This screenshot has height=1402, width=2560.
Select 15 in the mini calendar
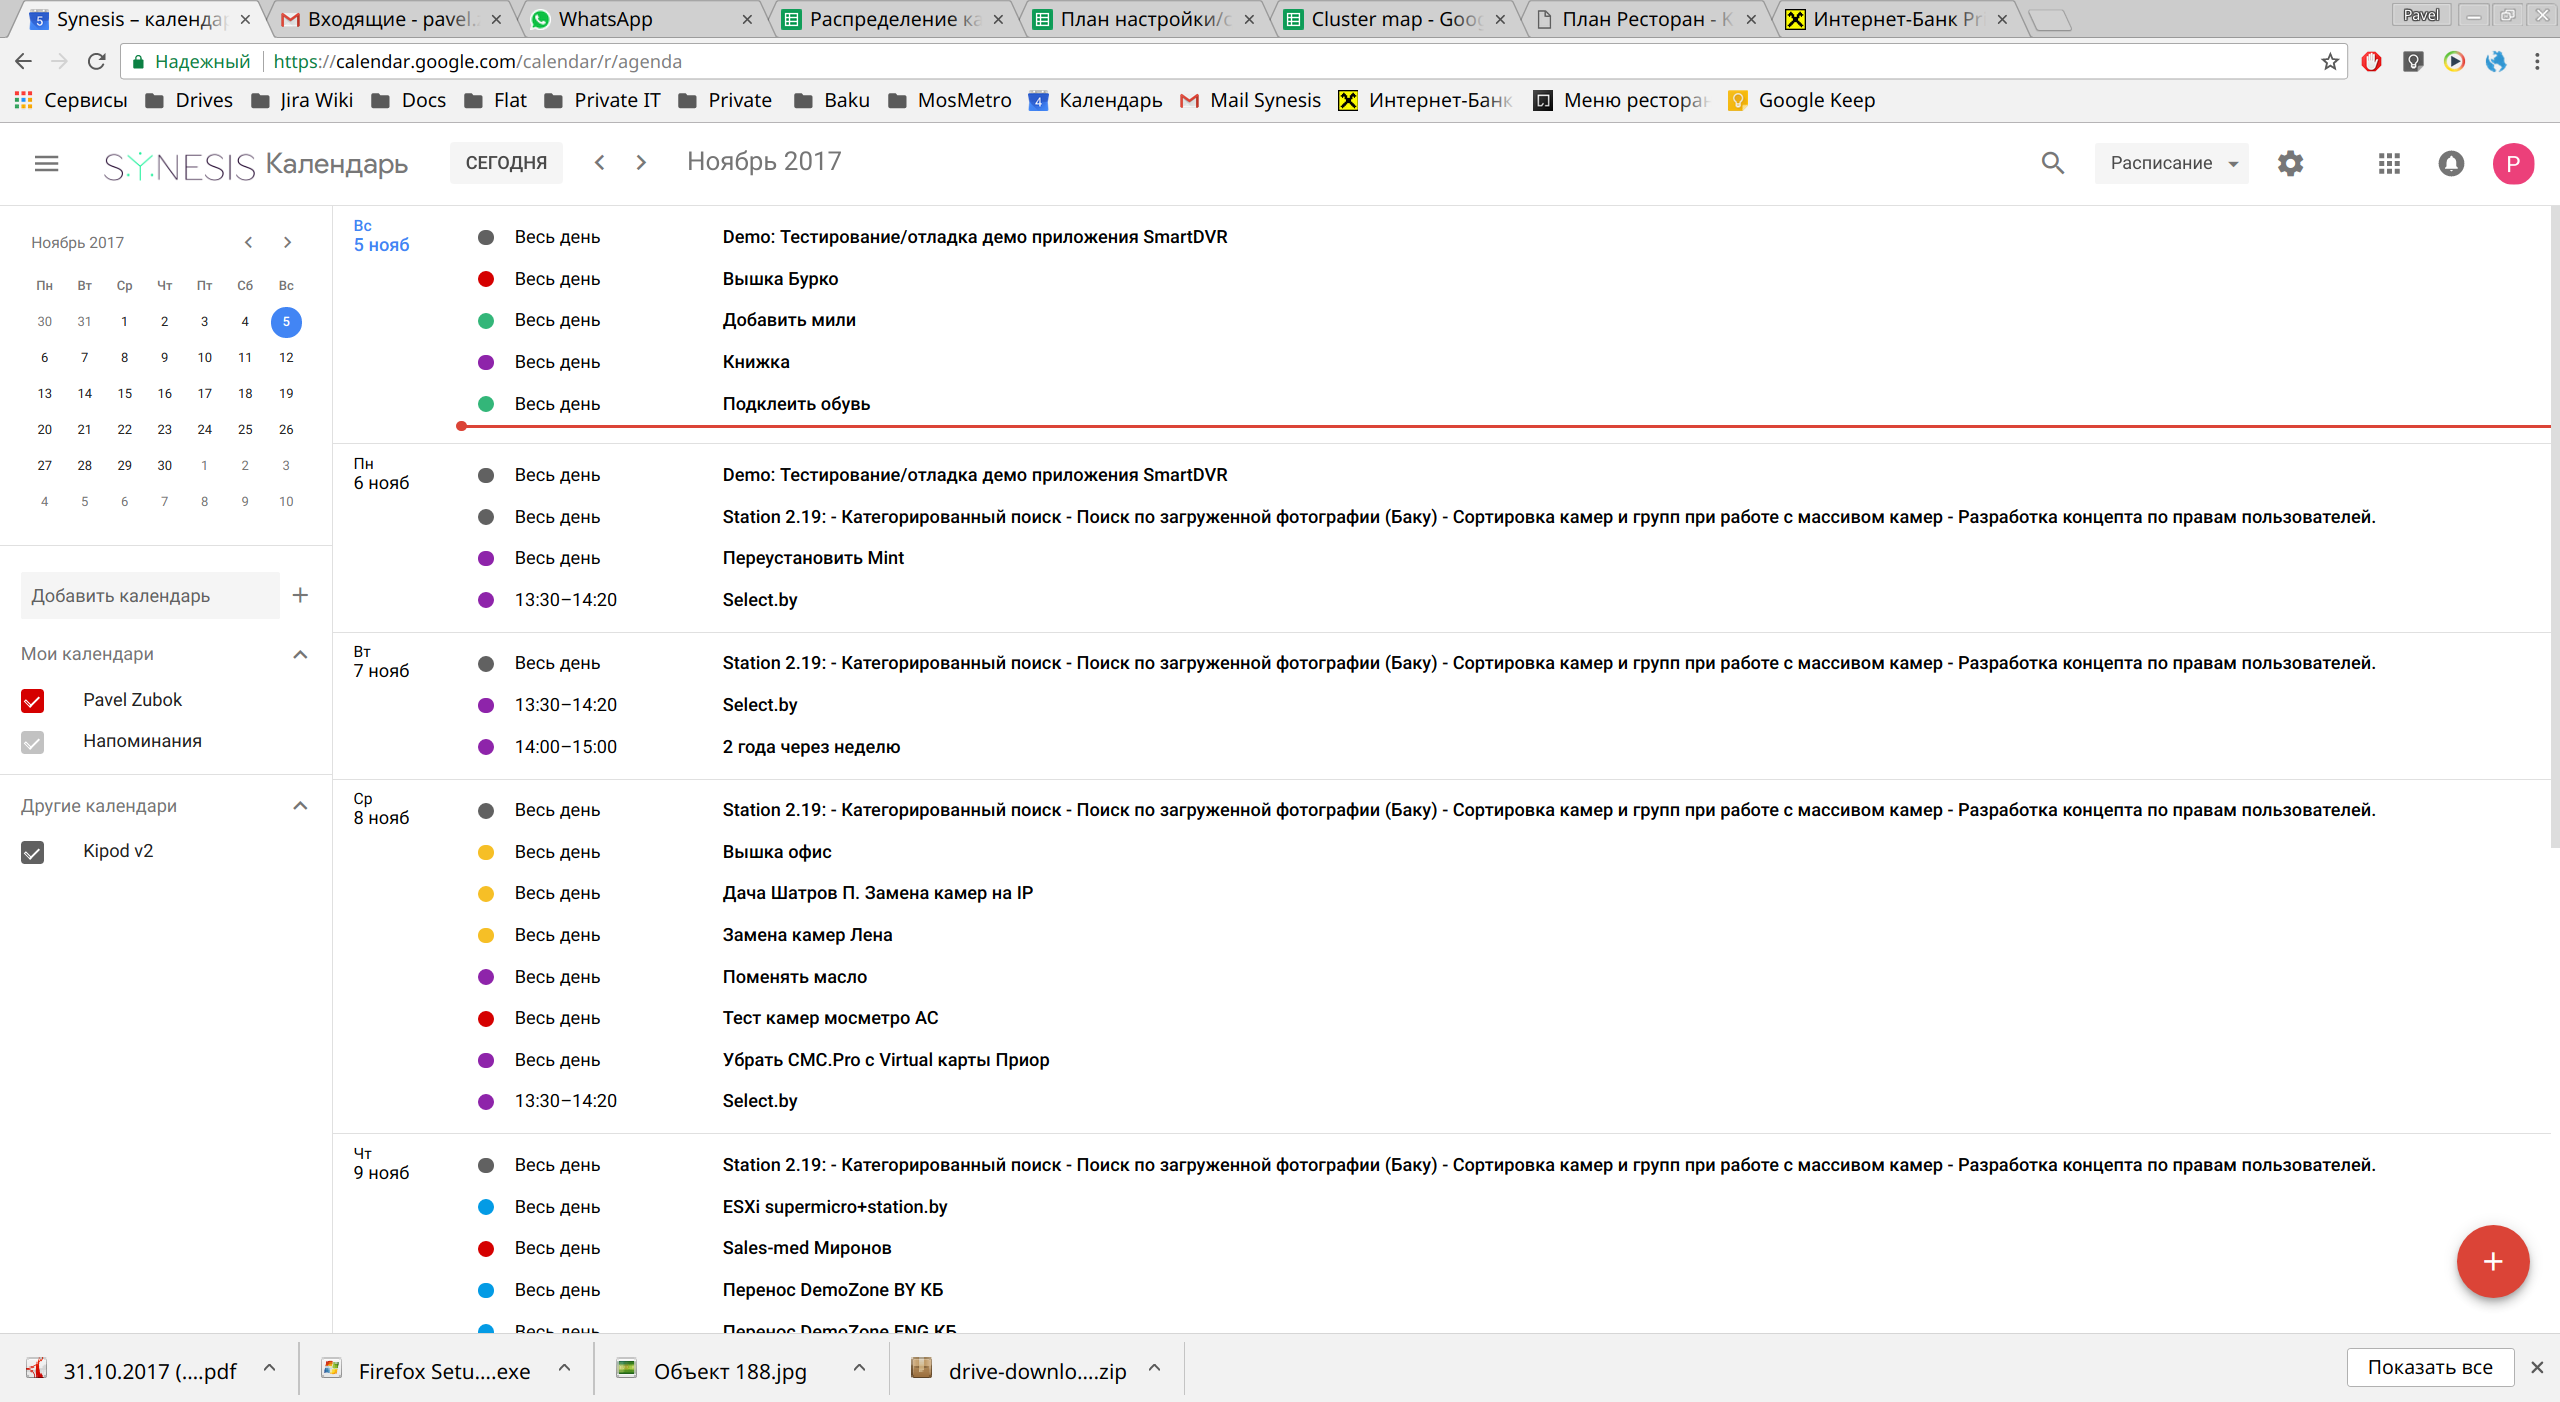point(124,394)
